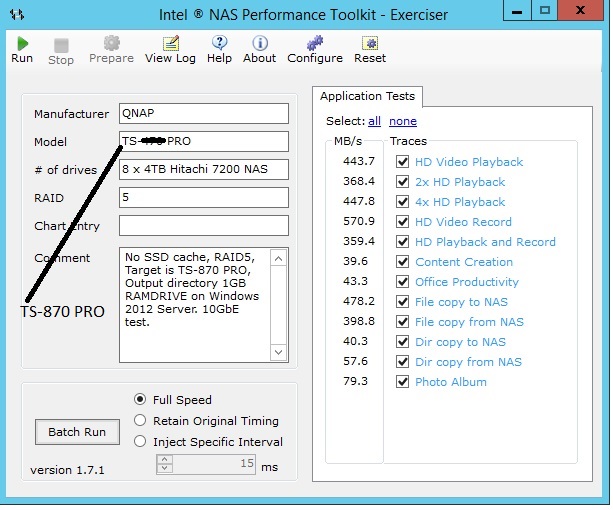Screen dimensions: 613x510
Task: Decrease interval with stepper down arrow
Action: (165, 468)
